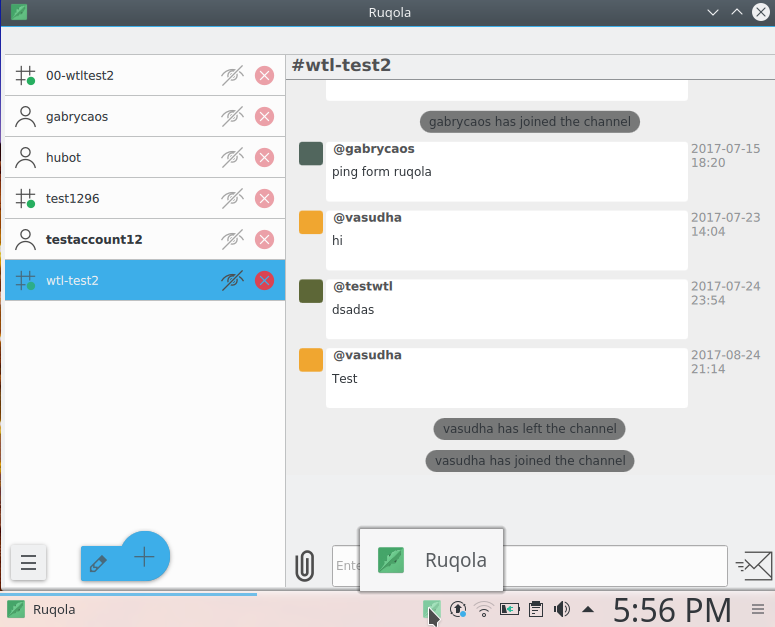Click the red X next to hubot
Screen dimensions: 775x627
click(264, 157)
